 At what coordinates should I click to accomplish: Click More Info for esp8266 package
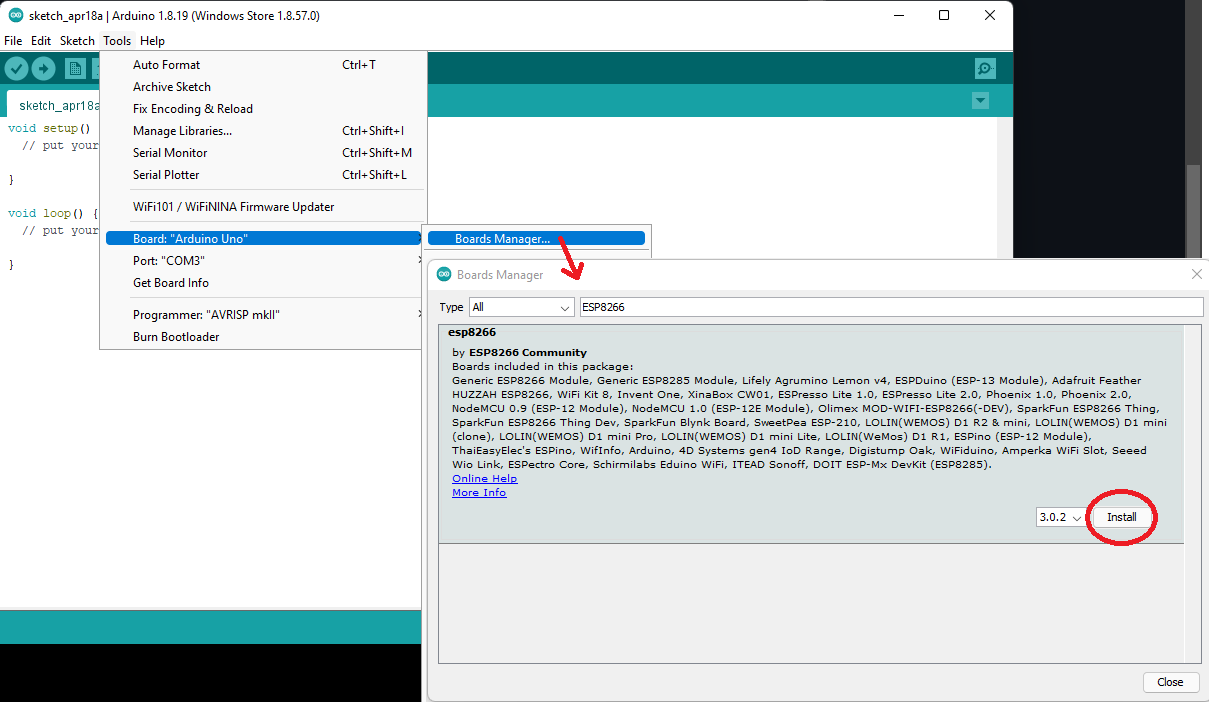pyautogui.click(x=478, y=492)
